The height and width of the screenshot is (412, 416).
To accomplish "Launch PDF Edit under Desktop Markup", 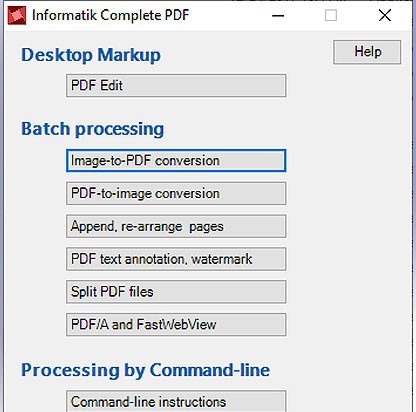I will [176, 86].
